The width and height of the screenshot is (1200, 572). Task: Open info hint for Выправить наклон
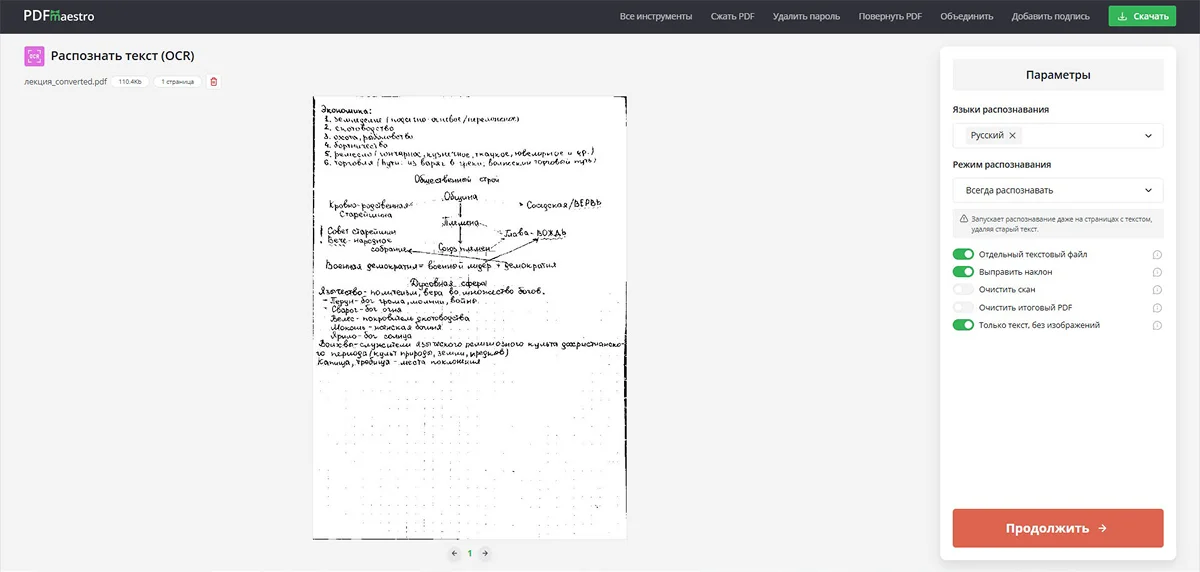(x=1156, y=272)
